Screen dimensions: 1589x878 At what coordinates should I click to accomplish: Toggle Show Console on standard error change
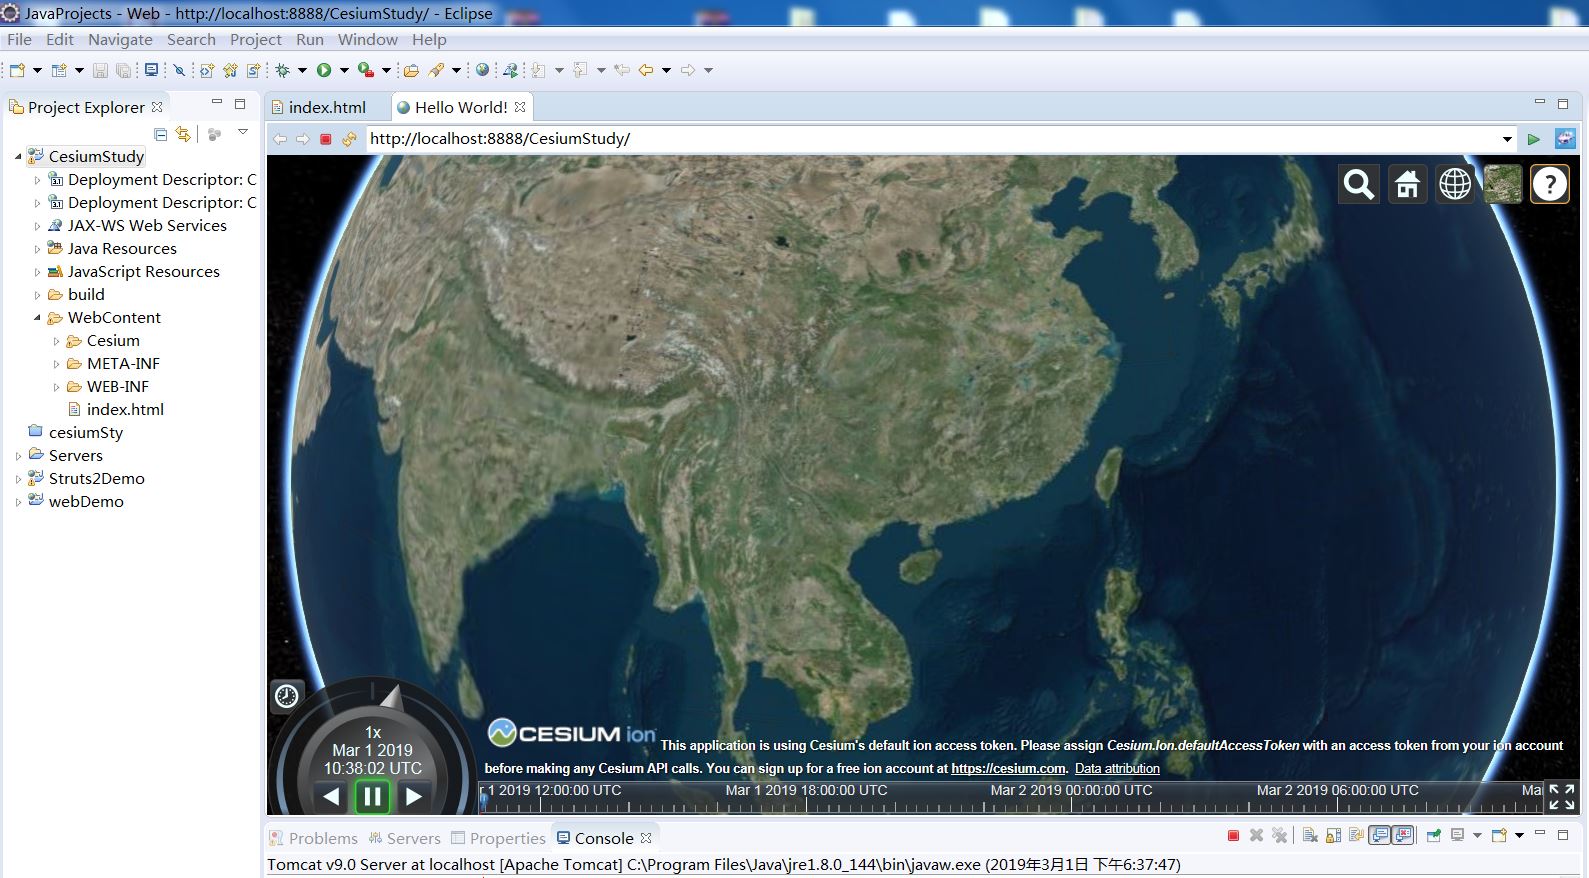click(x=1404, y=836)
